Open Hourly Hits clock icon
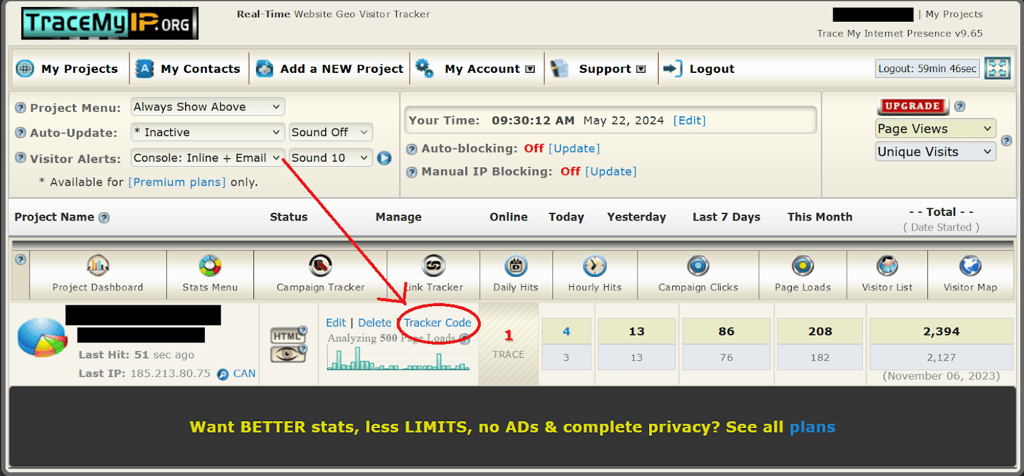Viewport: 1024px width, 476px height. pyautogui.click(x=595, y=266)
